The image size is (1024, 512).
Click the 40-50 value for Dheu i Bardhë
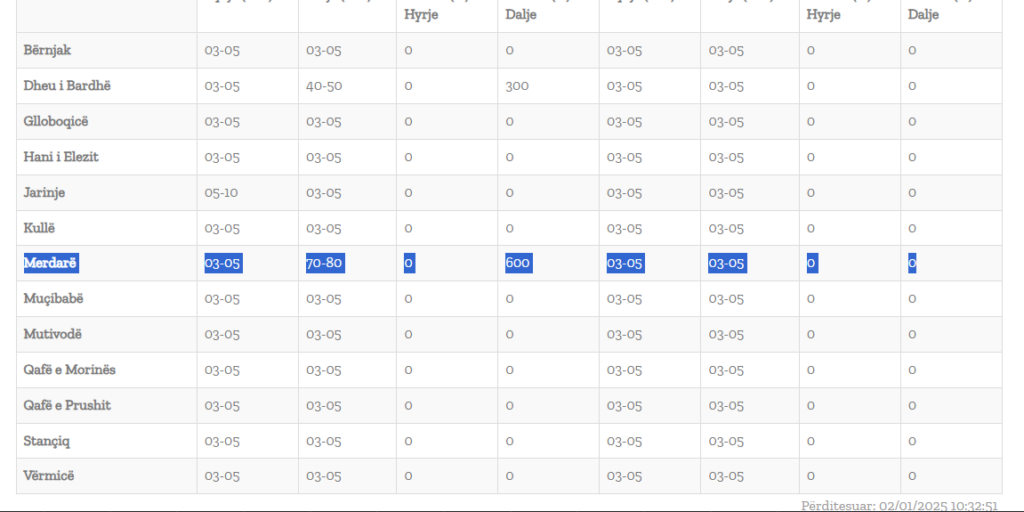(324, 86)
